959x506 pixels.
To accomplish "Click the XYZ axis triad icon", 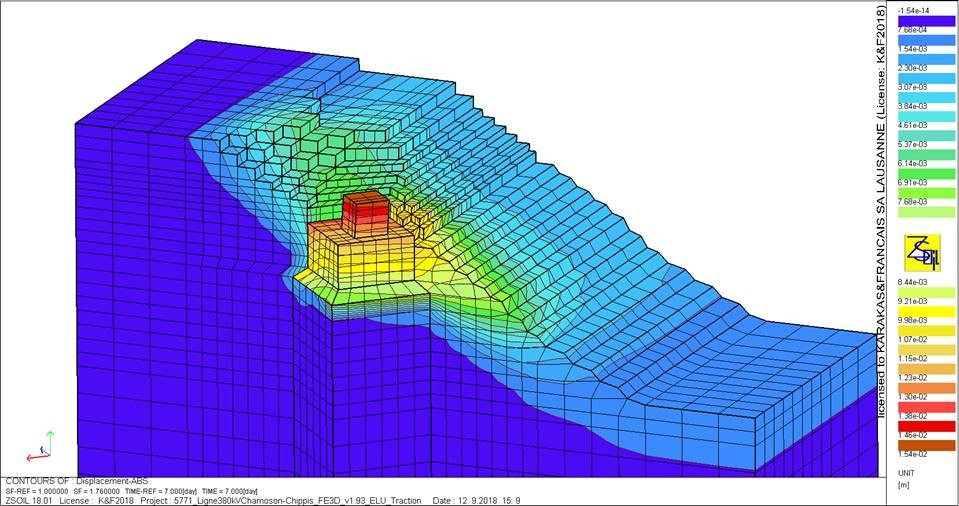I will (40, 446).
